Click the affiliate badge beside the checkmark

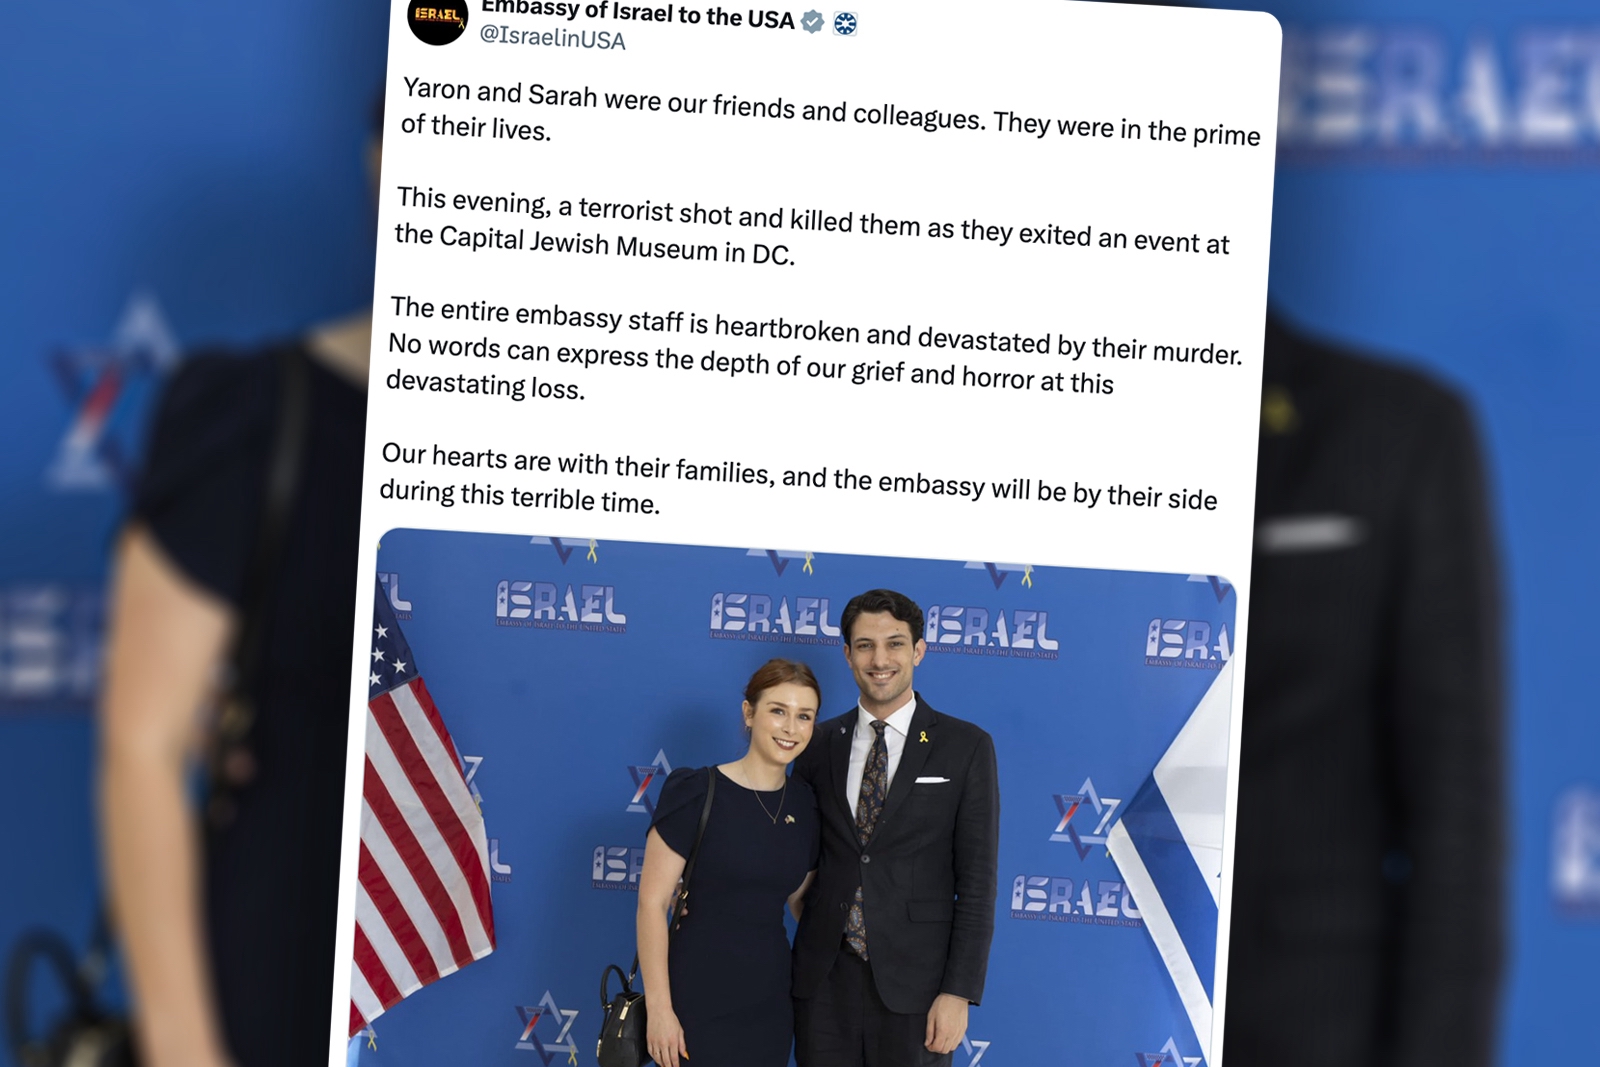click(x=845, y=23)
